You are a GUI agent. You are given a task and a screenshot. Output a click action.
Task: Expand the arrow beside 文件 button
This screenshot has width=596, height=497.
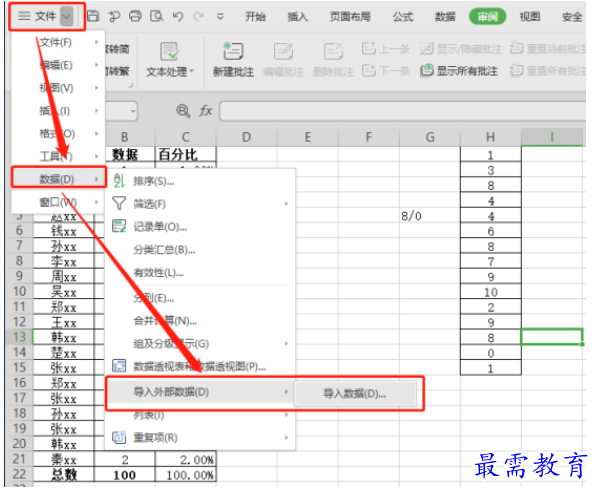[67, 16]
